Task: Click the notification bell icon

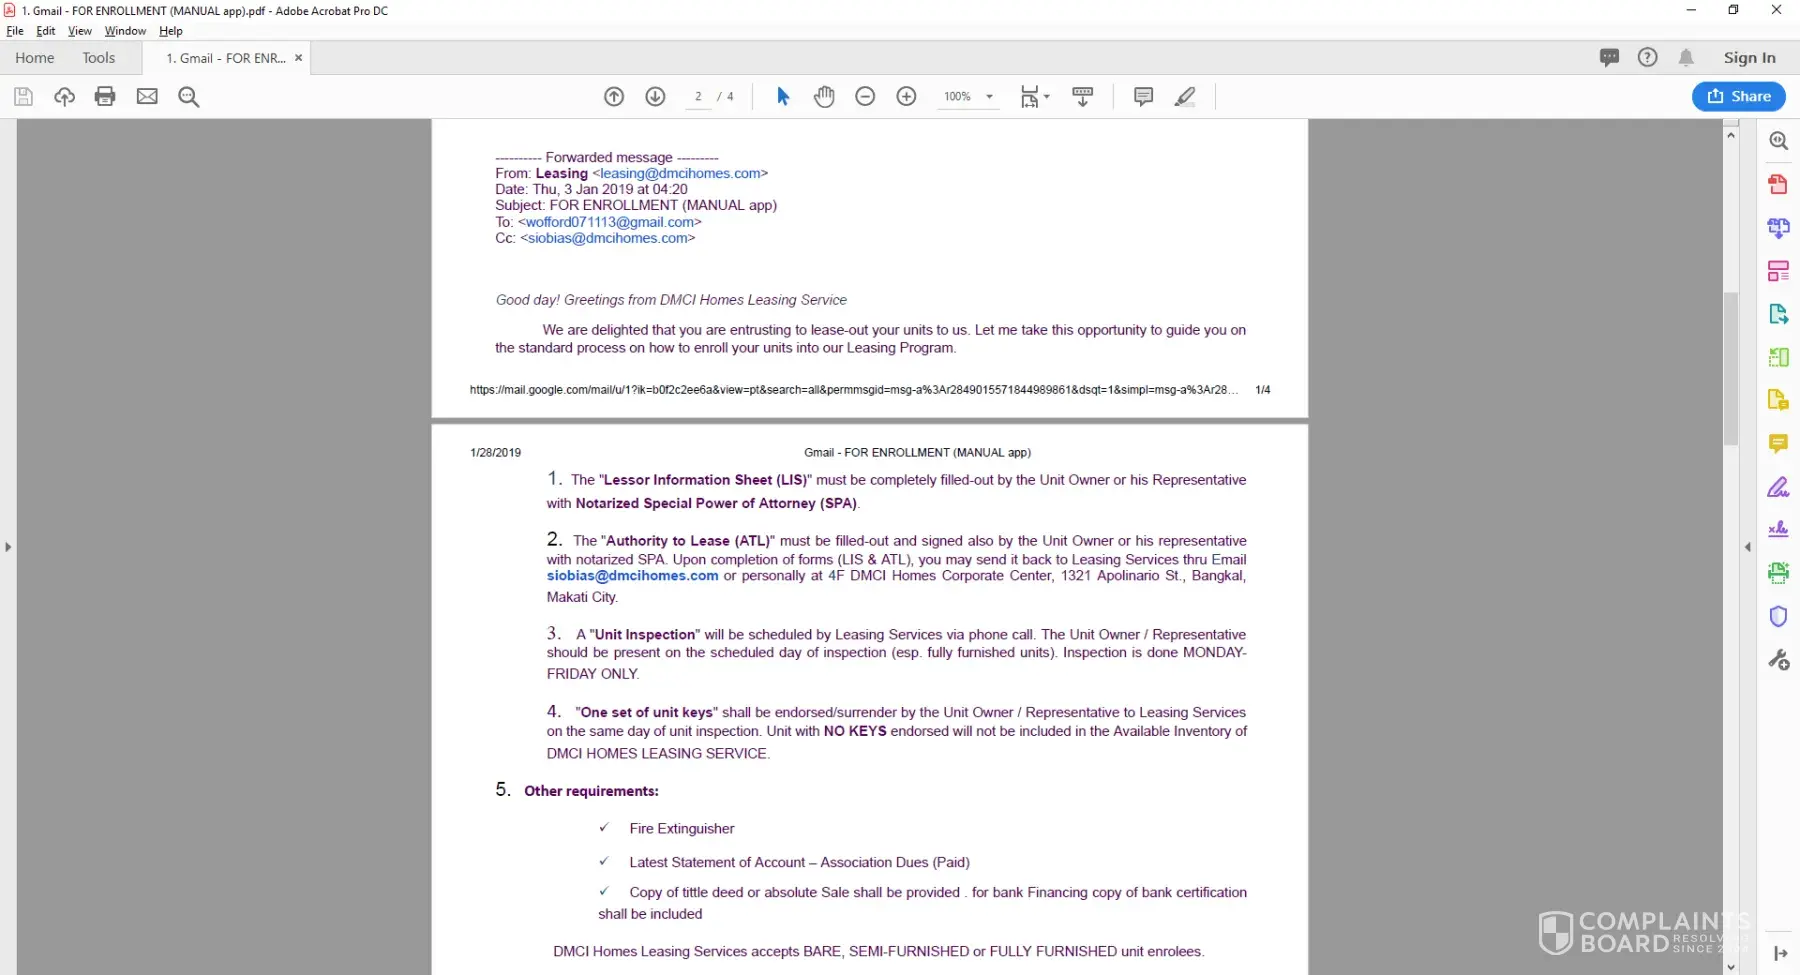Action: (x=1686, y=58)
